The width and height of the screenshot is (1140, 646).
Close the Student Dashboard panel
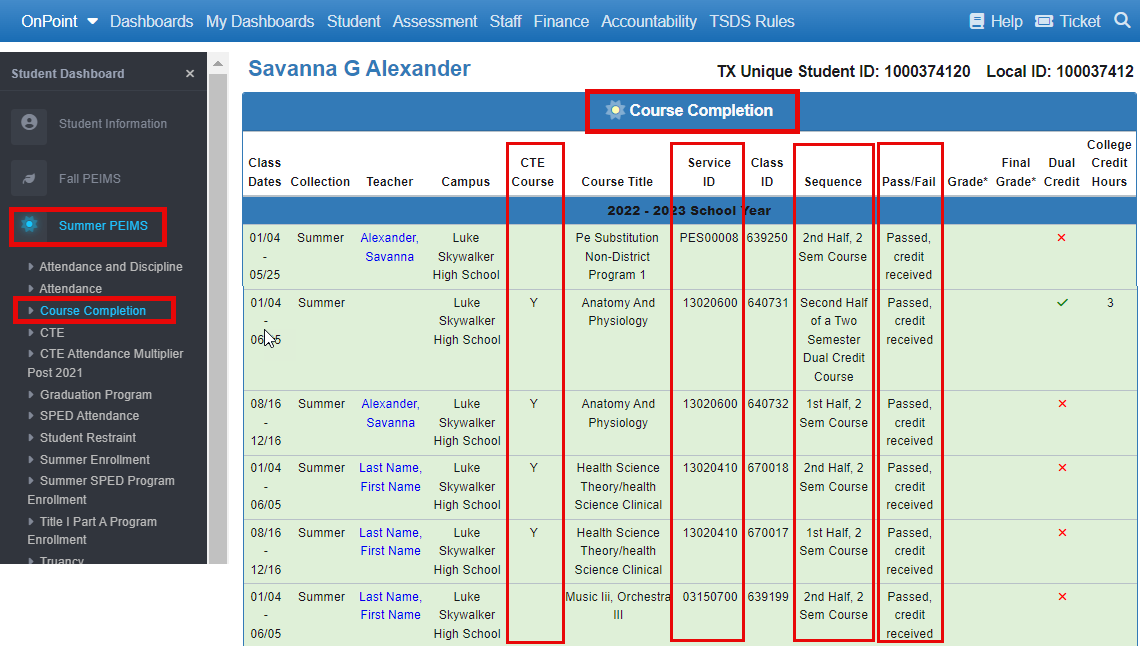189,73
